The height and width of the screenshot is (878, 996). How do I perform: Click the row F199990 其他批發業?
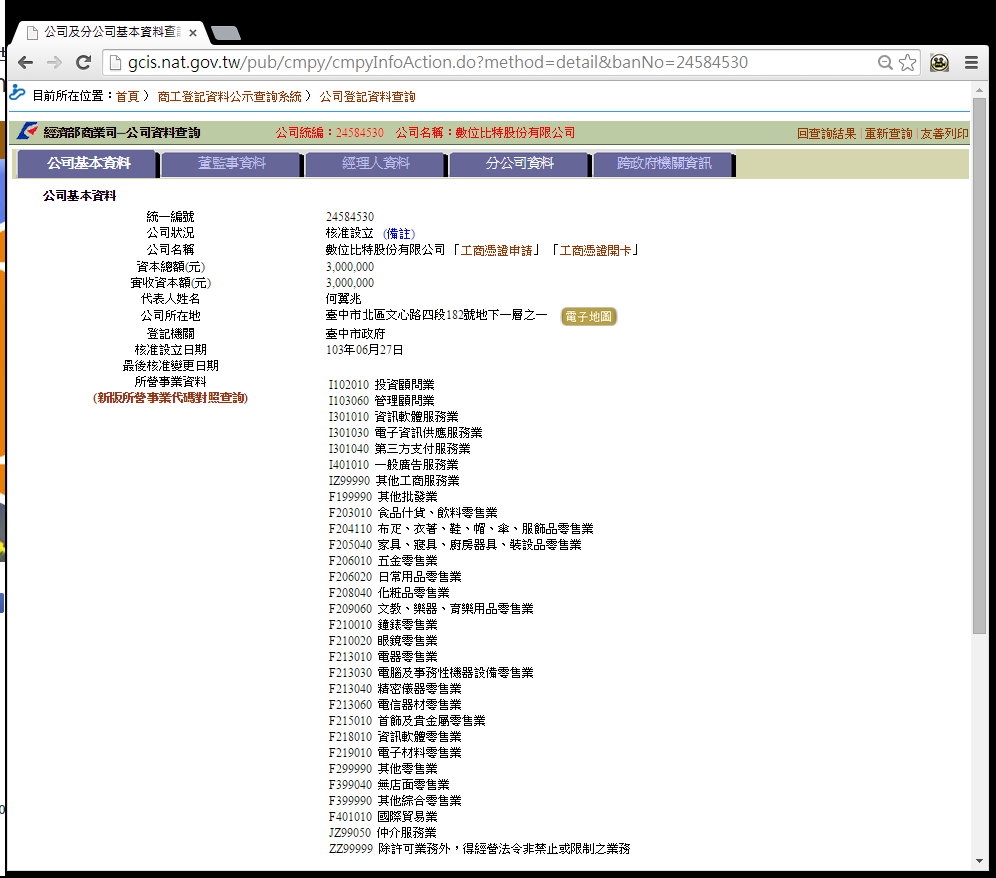(383, 497)
